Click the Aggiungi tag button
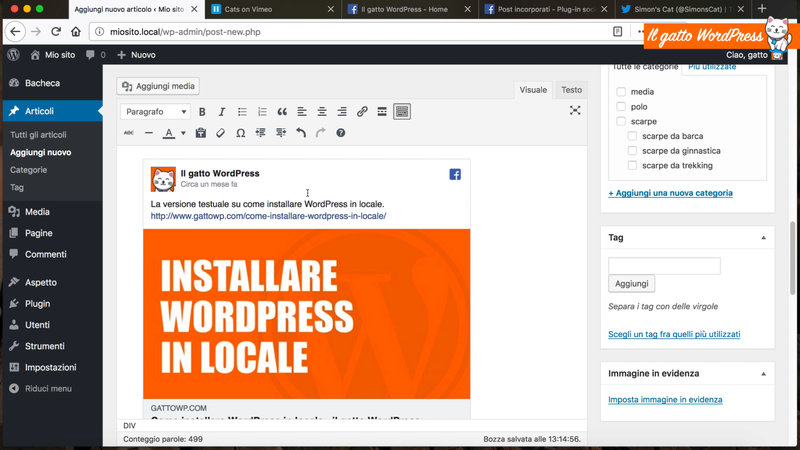This screenshot has height=450, width=800. [632, 284]
